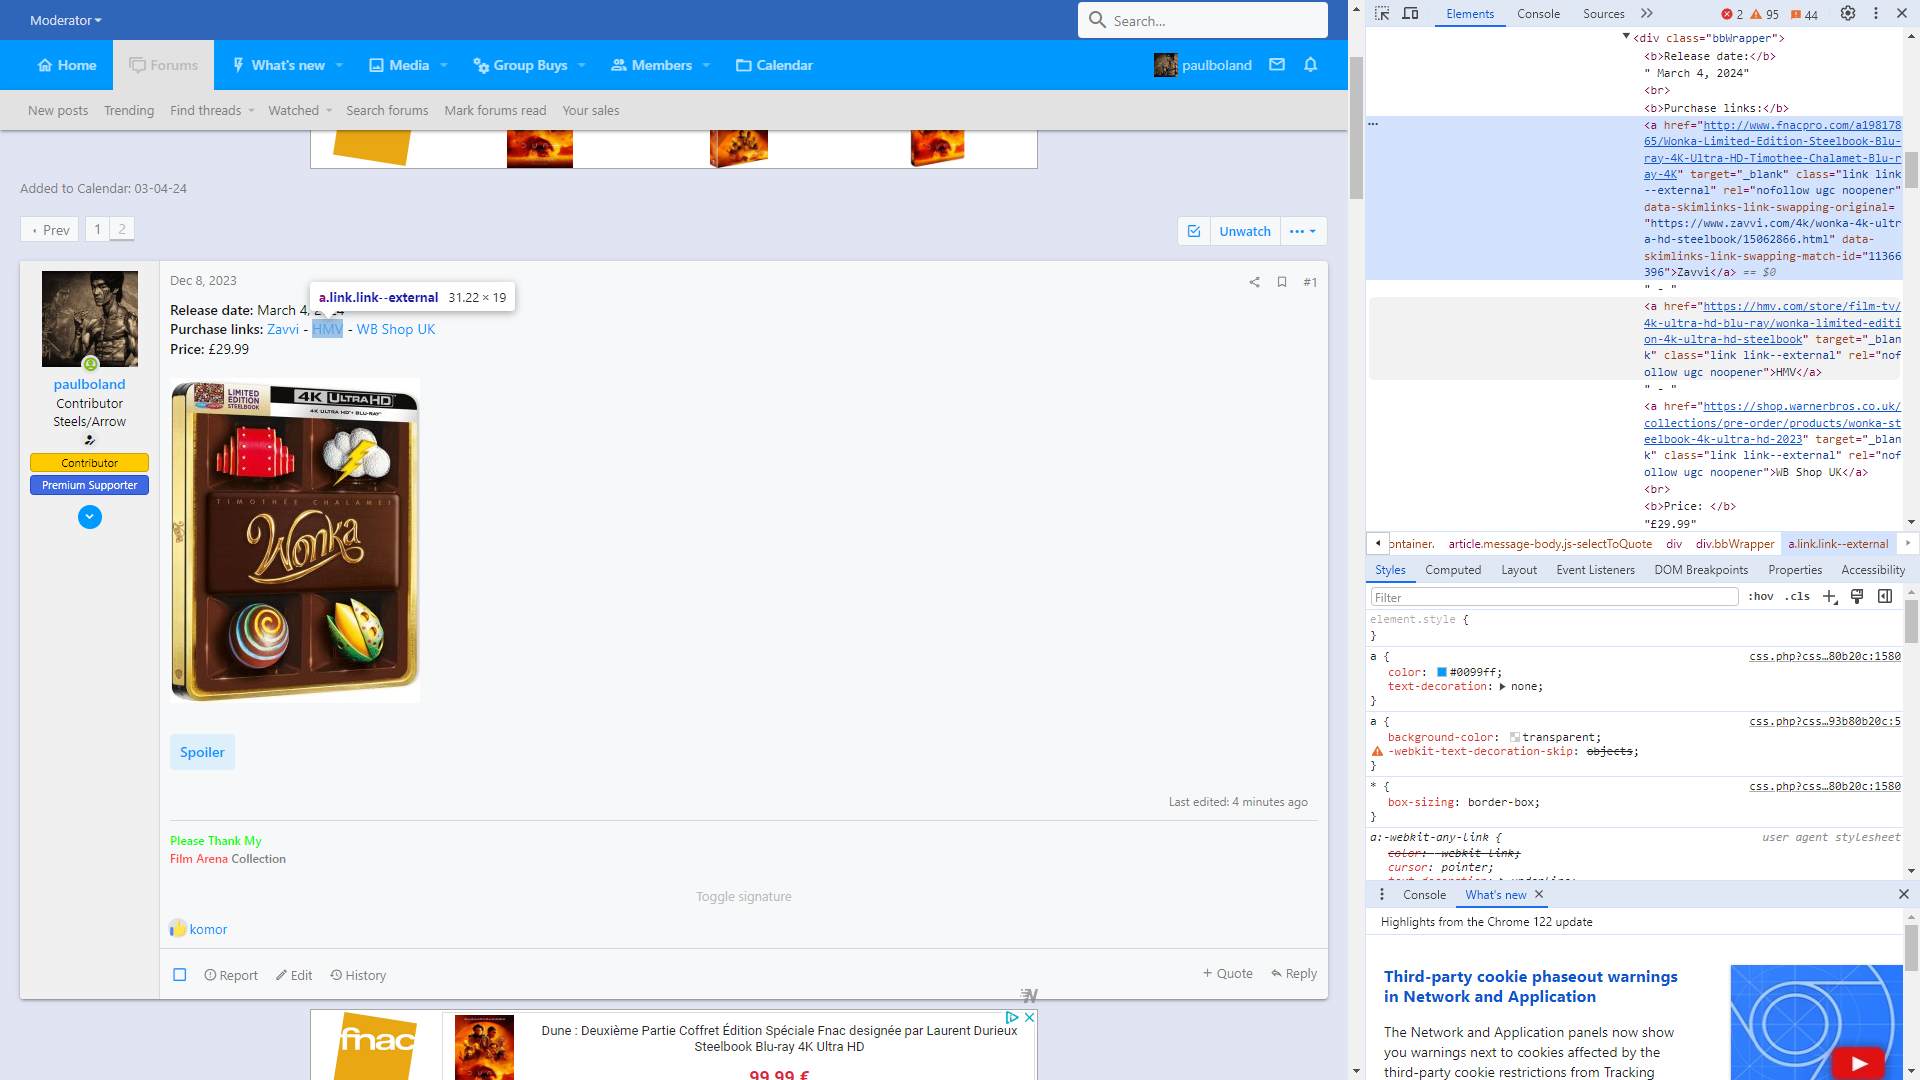Close the DevTools bottom drawer
This screenshot has width=1920, height=1080.
click(1903, 895)
